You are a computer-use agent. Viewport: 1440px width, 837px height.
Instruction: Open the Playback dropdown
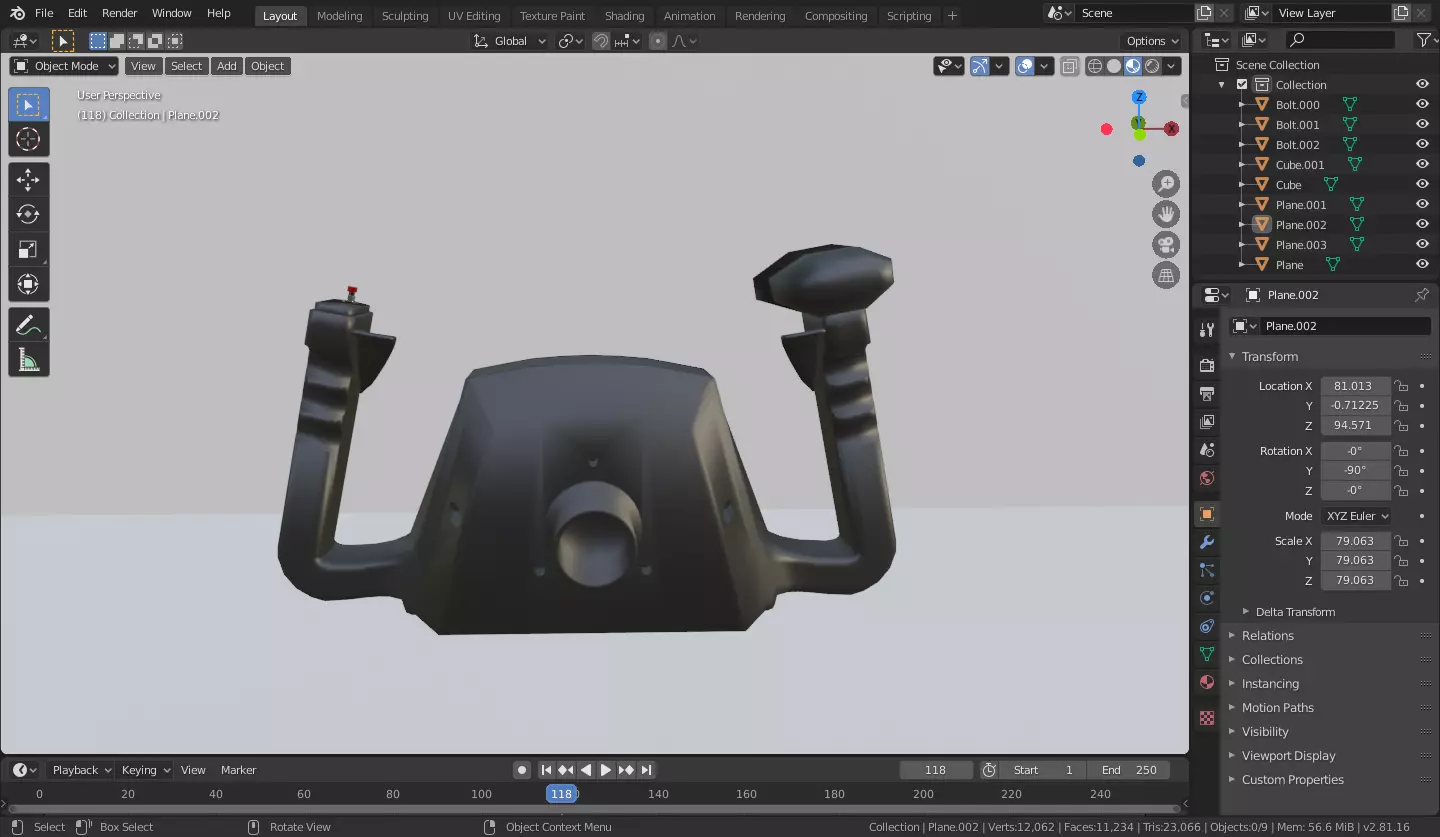pyautogui.click(x=82, y=770)
